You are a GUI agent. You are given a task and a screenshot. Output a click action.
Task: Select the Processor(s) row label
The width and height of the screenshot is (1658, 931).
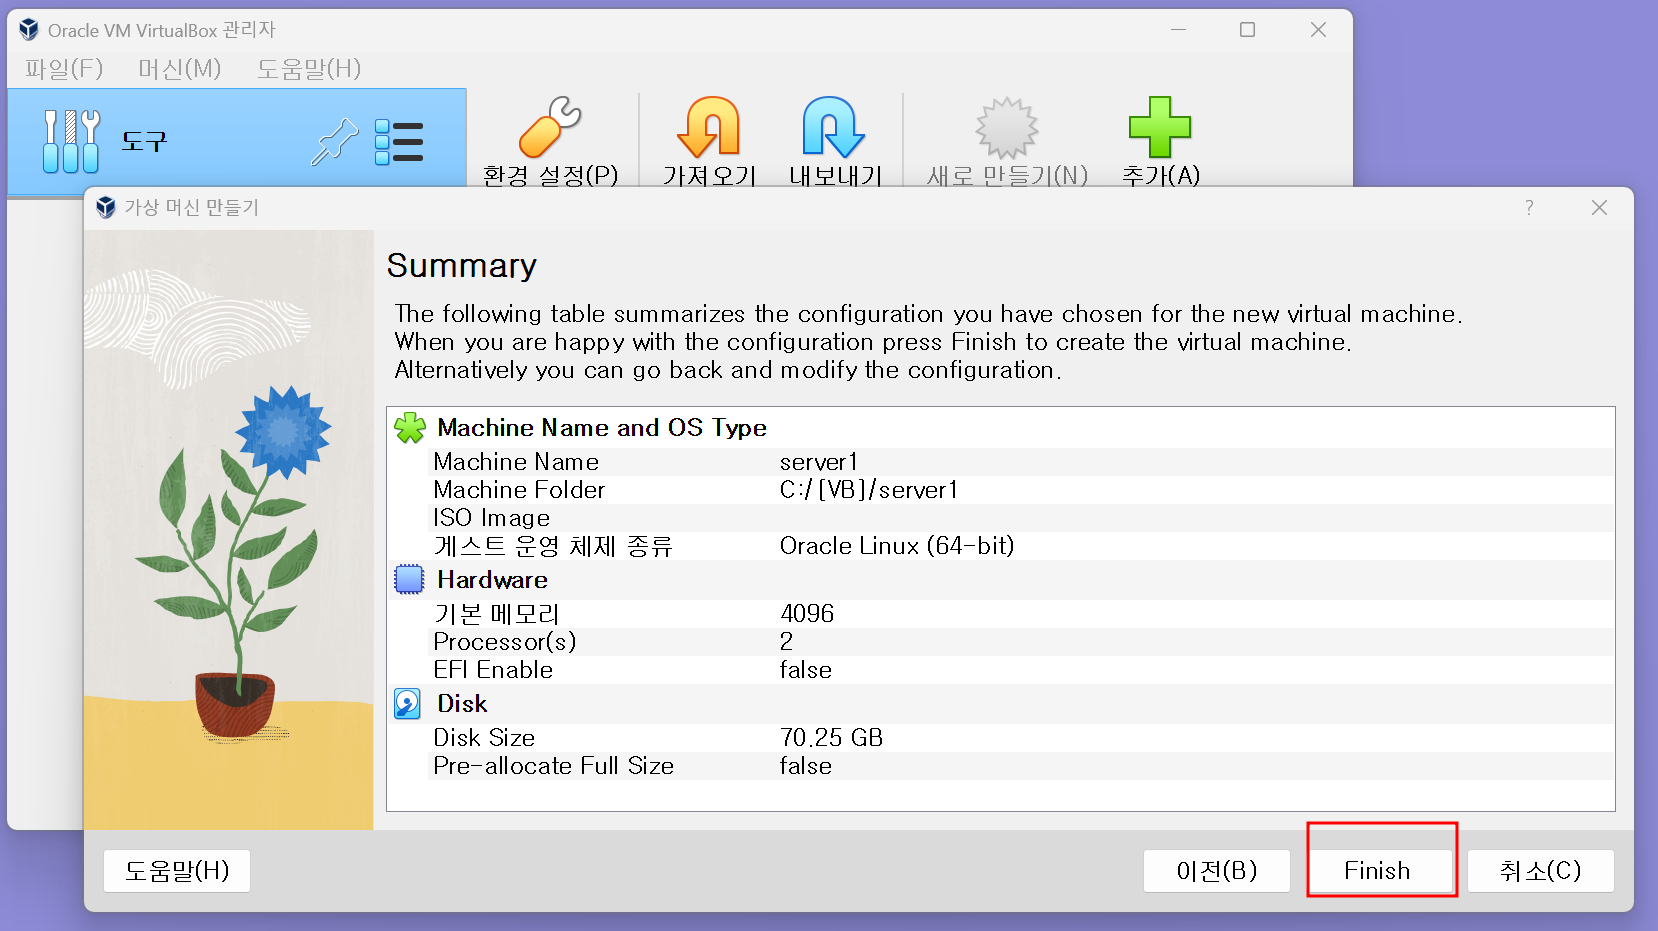[x=504, y=642]
